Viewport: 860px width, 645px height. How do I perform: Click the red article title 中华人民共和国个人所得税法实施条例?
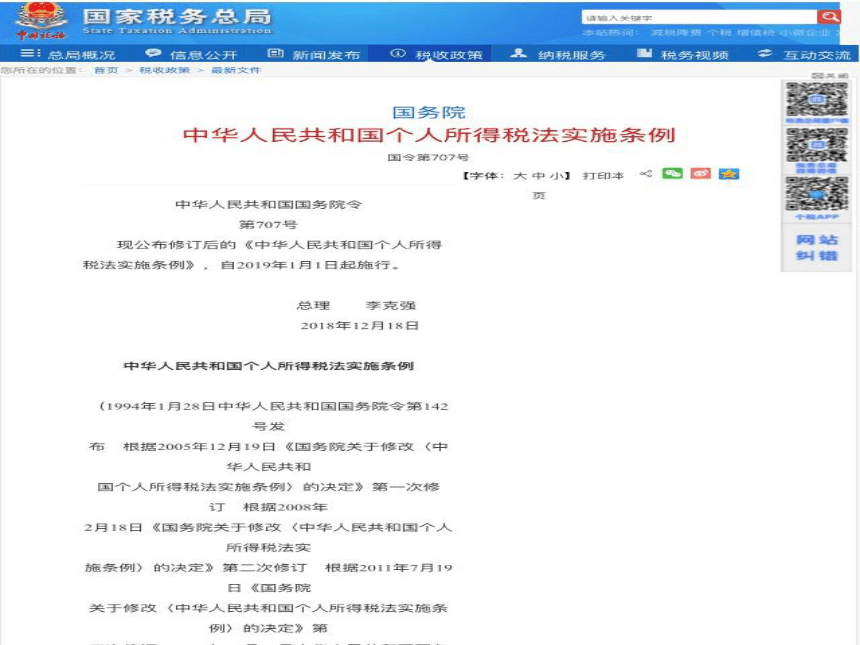pos(429,135)
